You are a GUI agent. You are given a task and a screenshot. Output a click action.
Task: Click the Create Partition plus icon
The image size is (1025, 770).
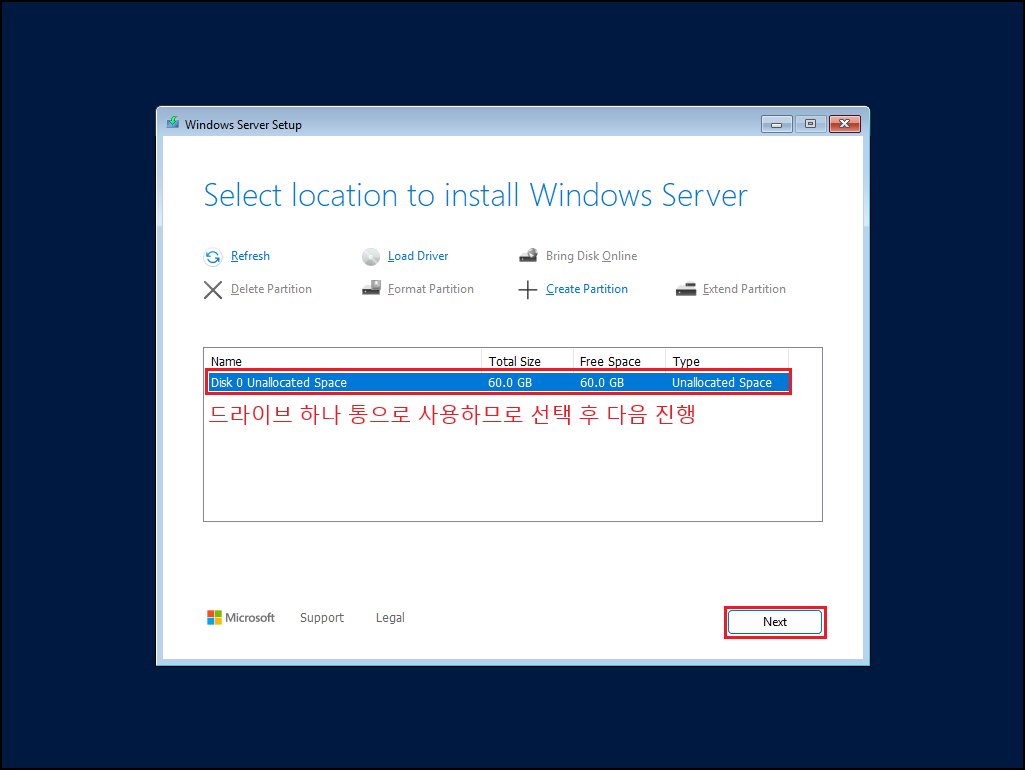click(x=528, y=290)
